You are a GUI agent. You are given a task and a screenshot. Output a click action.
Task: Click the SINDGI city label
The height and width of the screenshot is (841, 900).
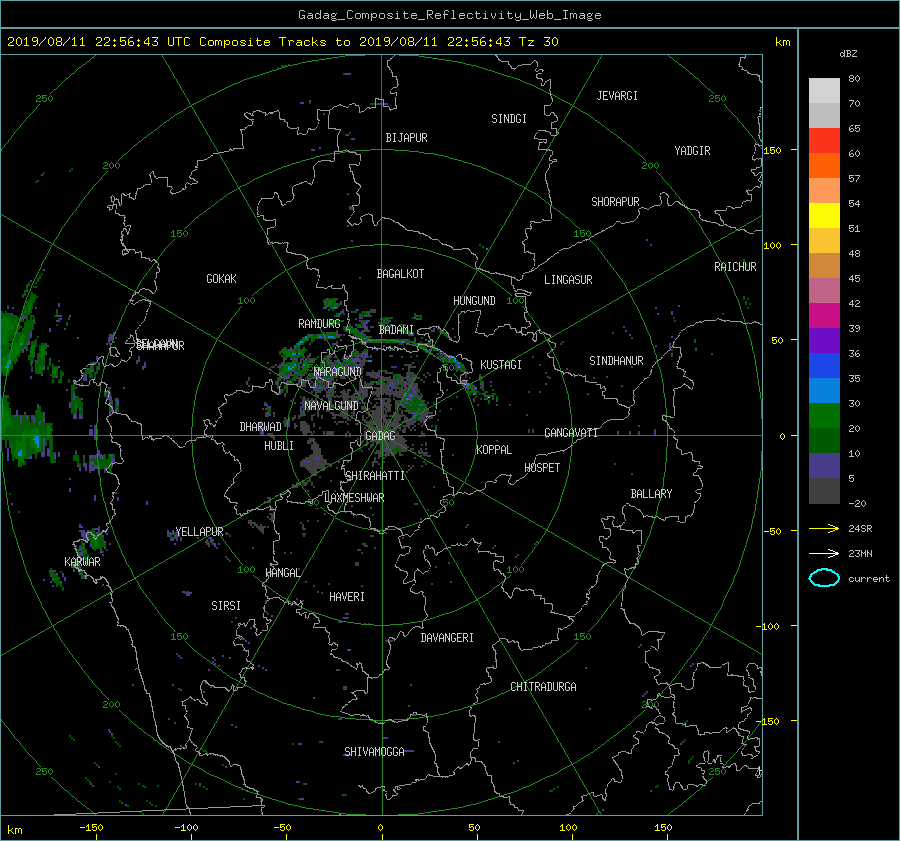coord(509,119)
